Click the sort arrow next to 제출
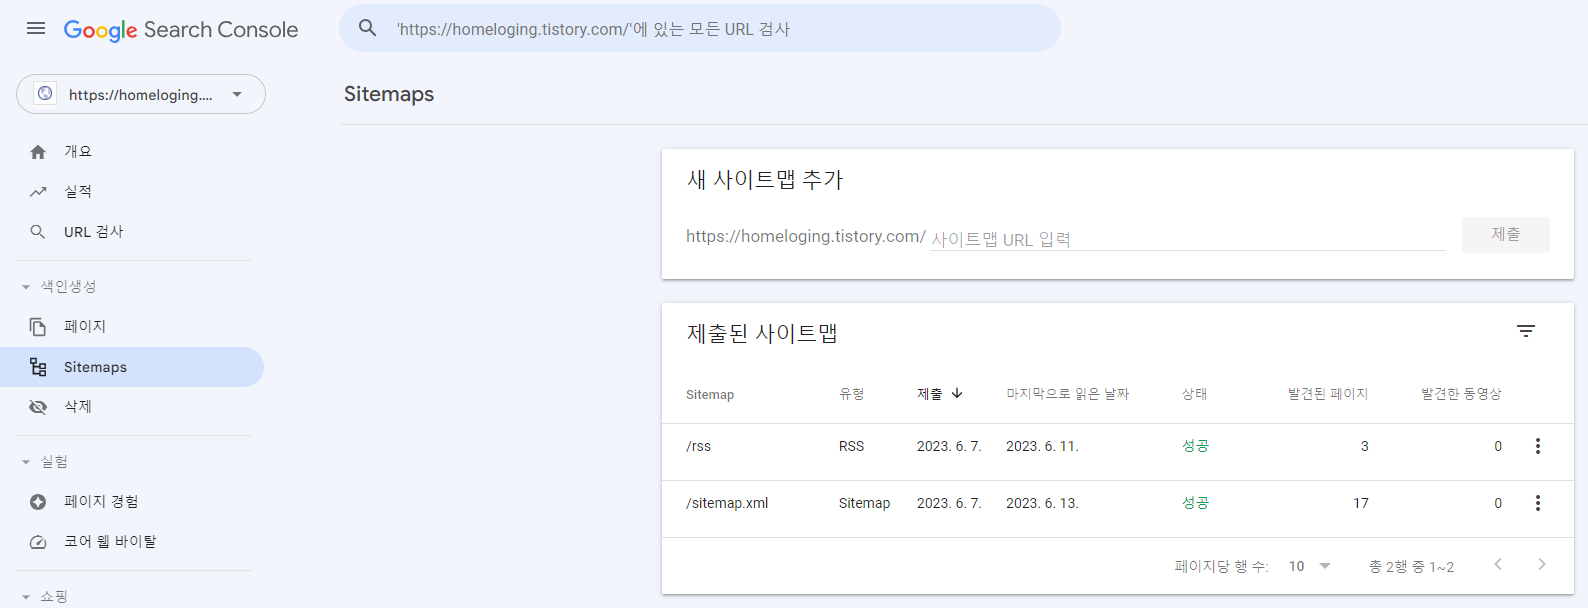Viewport: 1588px width, 608px height. point(957,393)
